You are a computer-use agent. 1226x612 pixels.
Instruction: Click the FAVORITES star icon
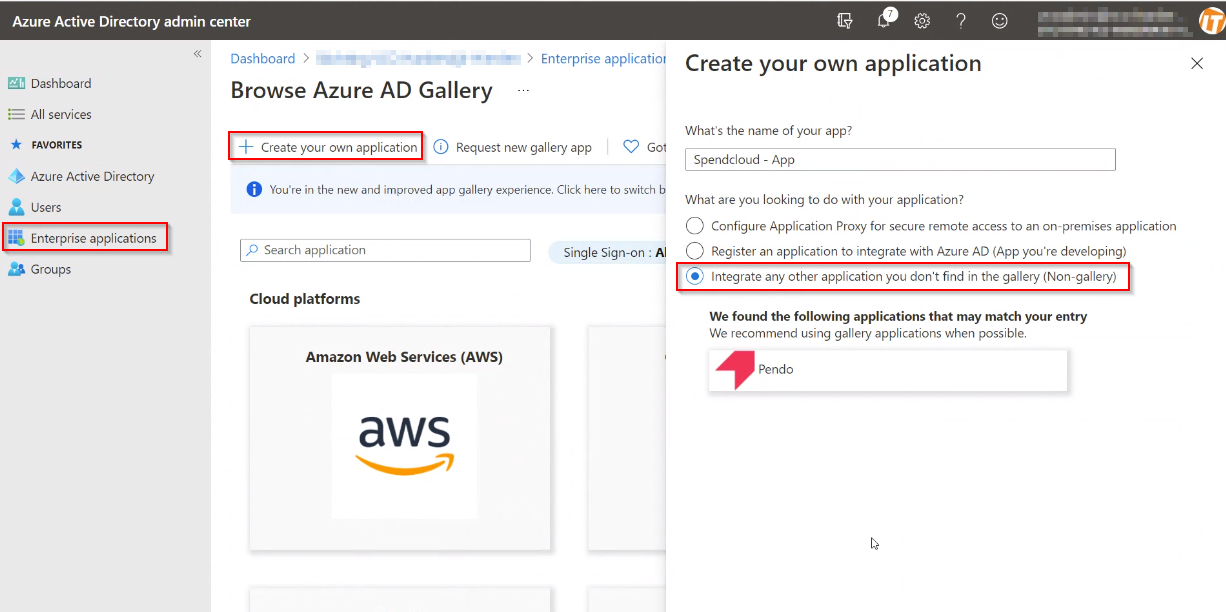(16, 145)
